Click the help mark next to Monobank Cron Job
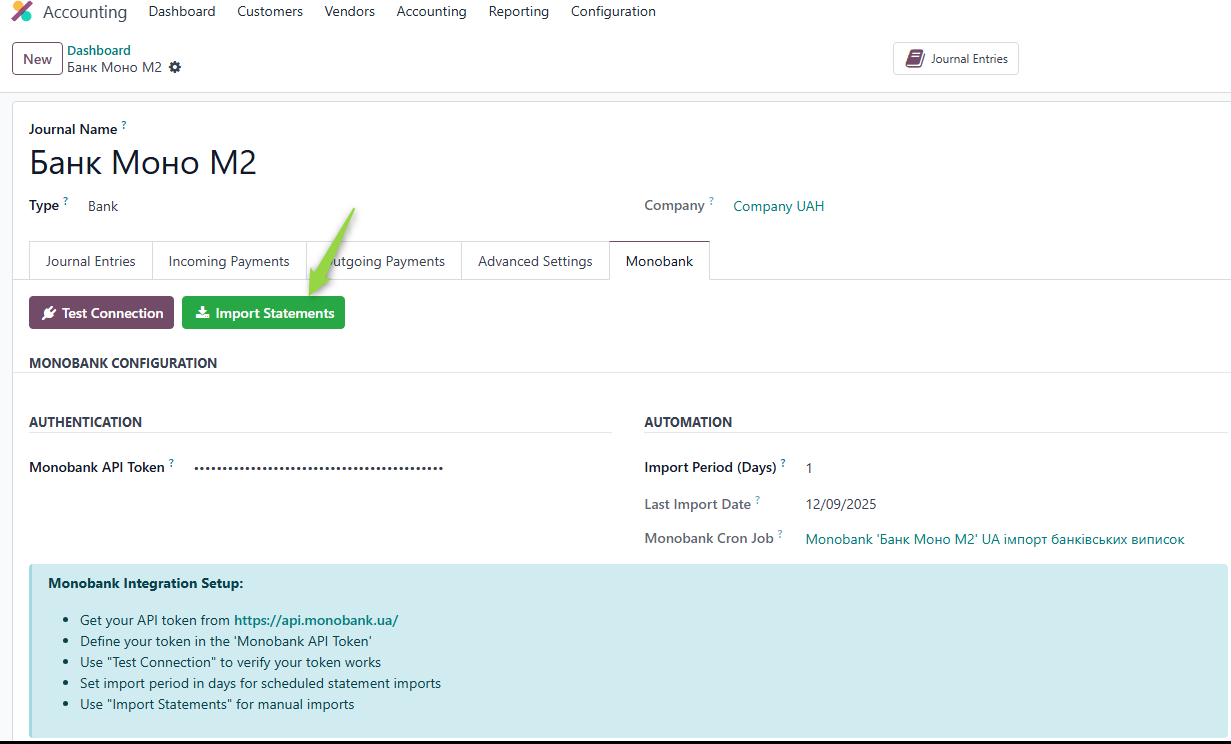Viewport: 1231px width, 744px height. [x=780, y=534]
